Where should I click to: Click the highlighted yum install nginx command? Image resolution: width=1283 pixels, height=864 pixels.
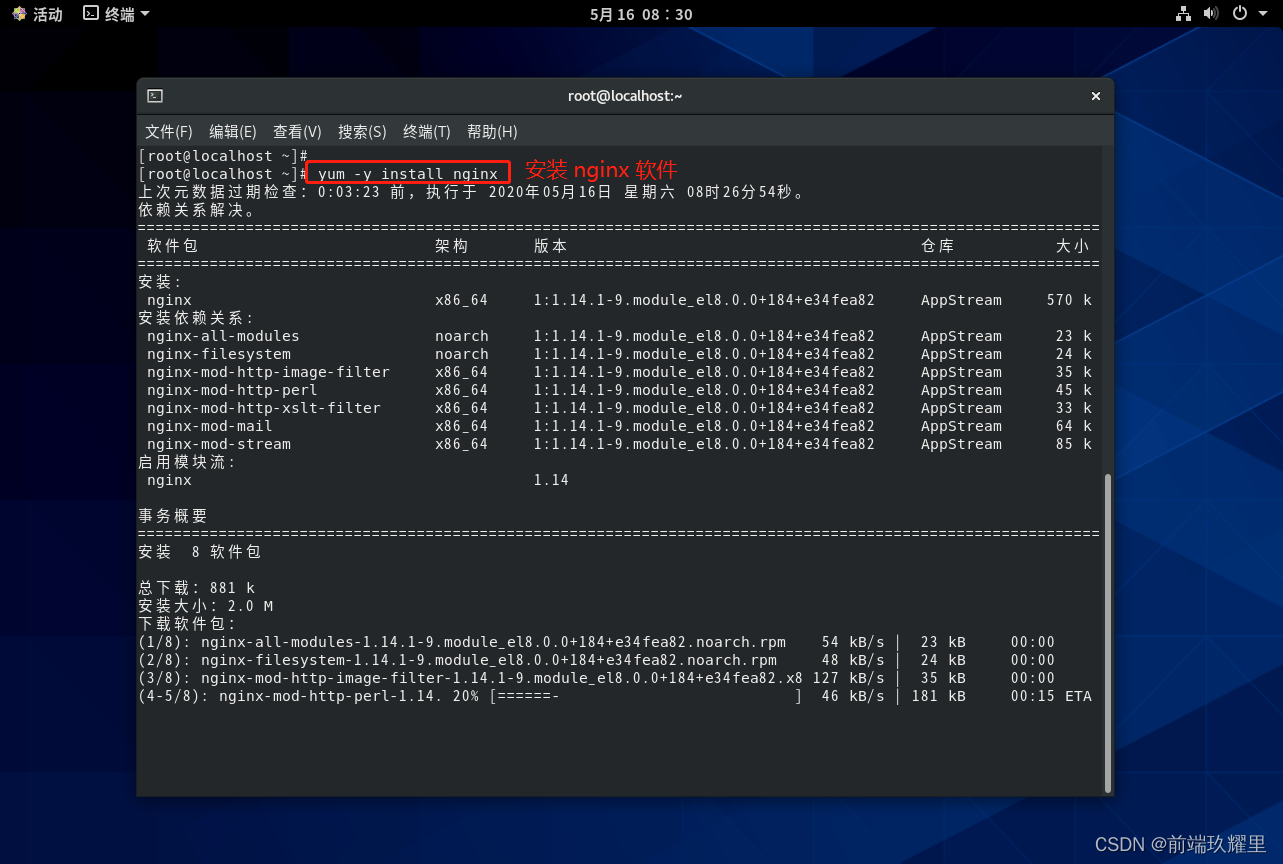click(407, 172)
